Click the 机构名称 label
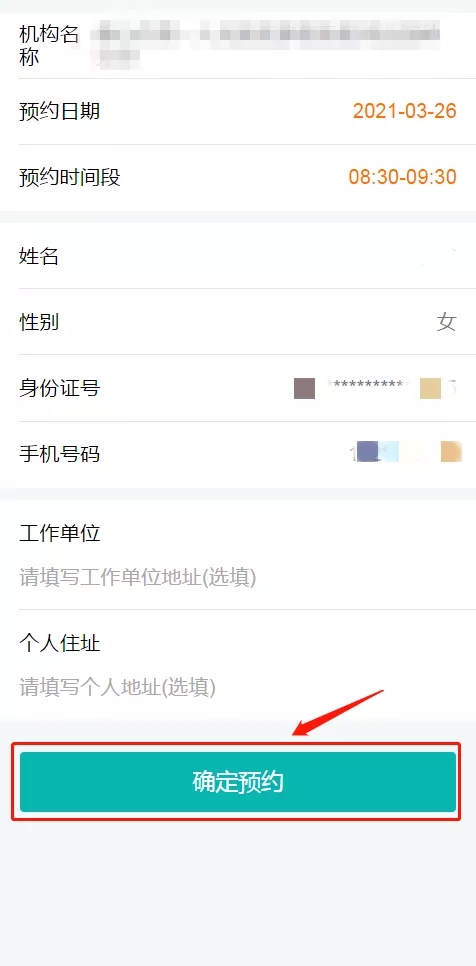Screen dimensions: 476x966 [49, 45]
